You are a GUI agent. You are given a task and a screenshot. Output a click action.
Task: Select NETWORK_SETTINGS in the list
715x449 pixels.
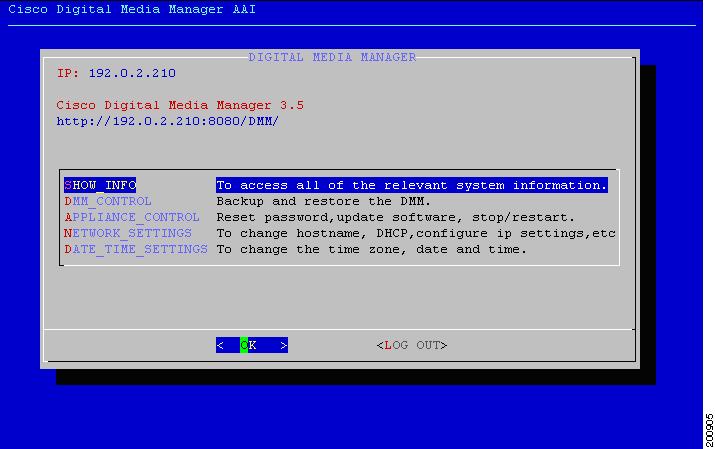128,233
